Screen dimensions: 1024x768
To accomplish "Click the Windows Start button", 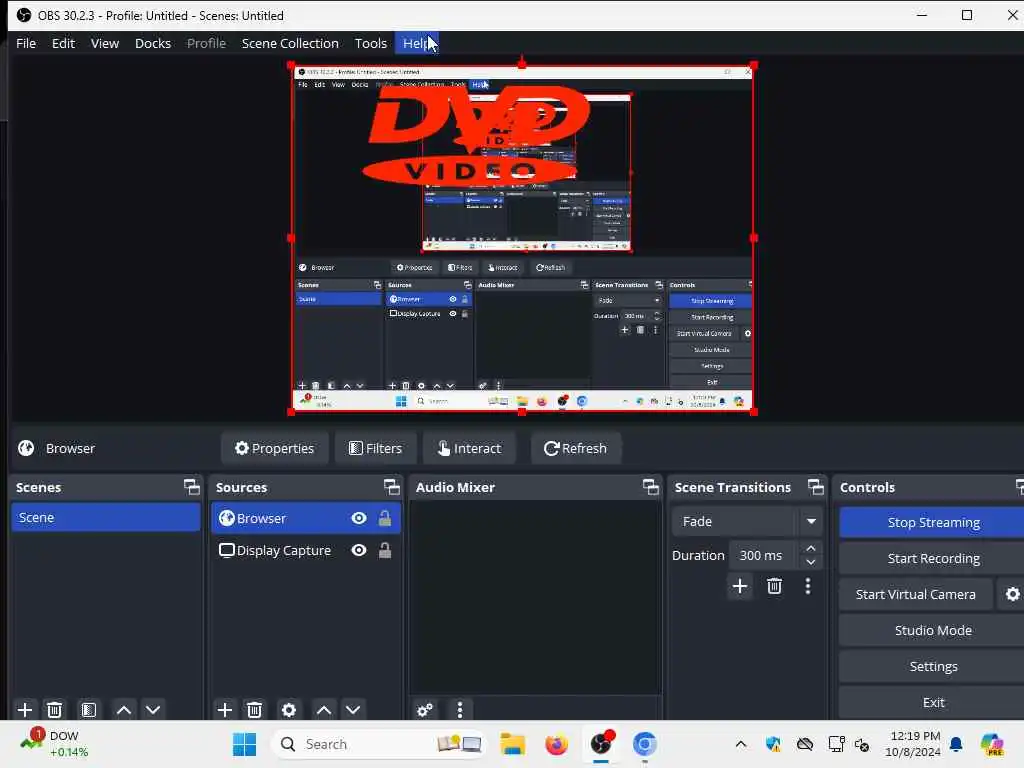I will [244, 744].
